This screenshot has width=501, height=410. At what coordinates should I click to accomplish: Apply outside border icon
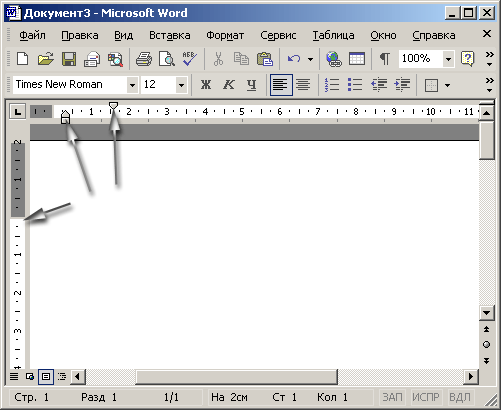point(431,85)
